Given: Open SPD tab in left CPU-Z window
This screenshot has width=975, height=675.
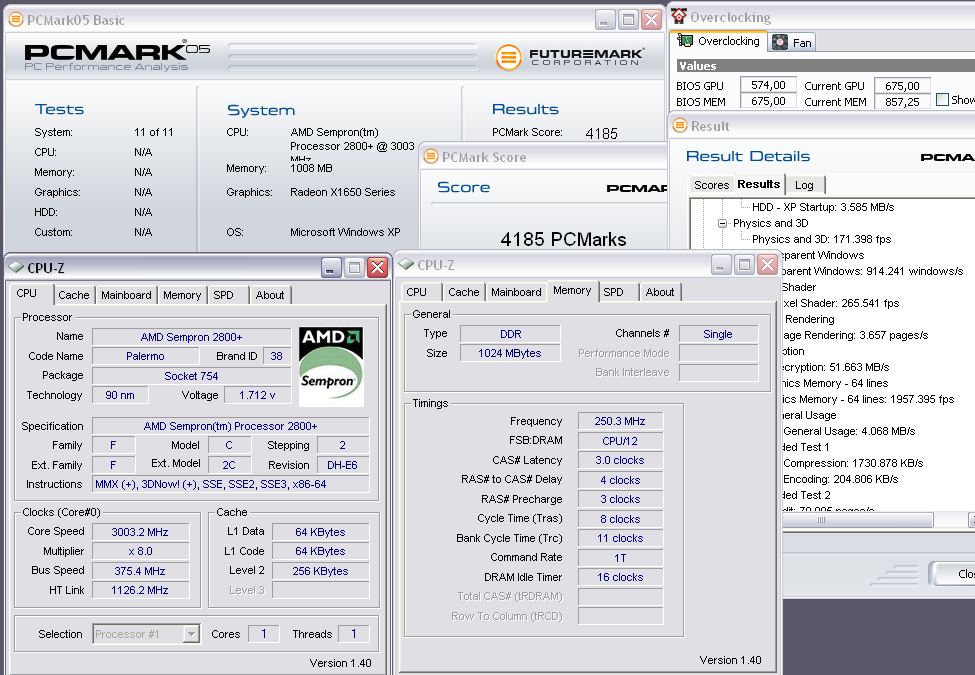Looking at the screenshot, I should [224, 295].
